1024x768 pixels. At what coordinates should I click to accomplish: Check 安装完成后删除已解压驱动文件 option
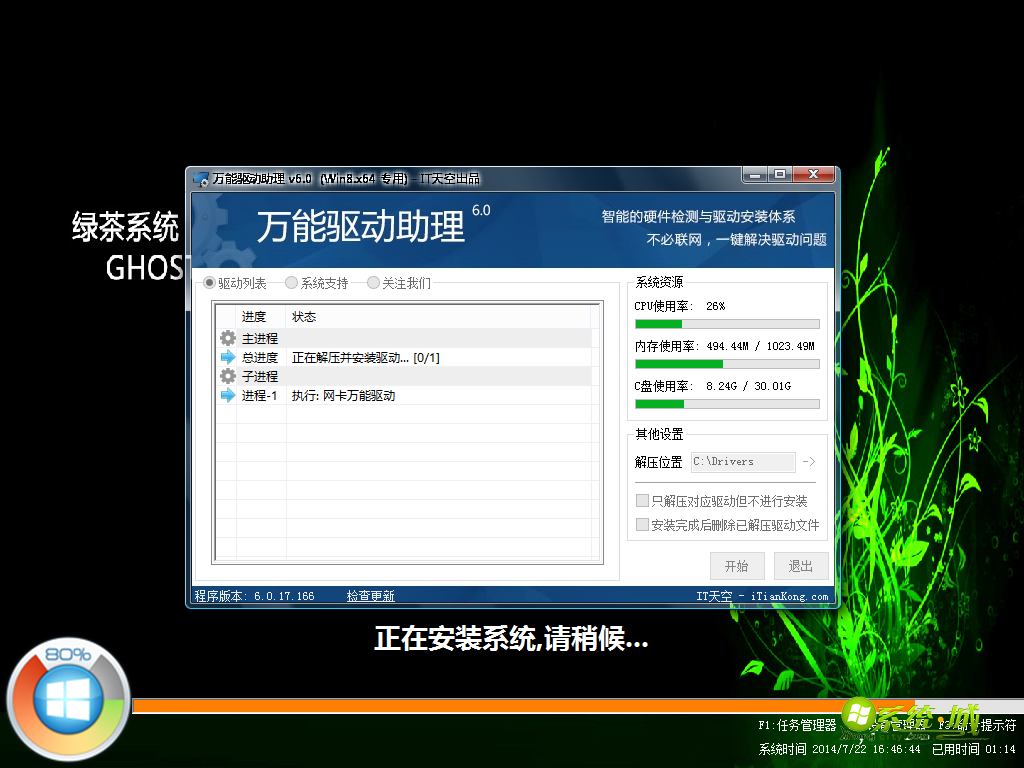644,523
